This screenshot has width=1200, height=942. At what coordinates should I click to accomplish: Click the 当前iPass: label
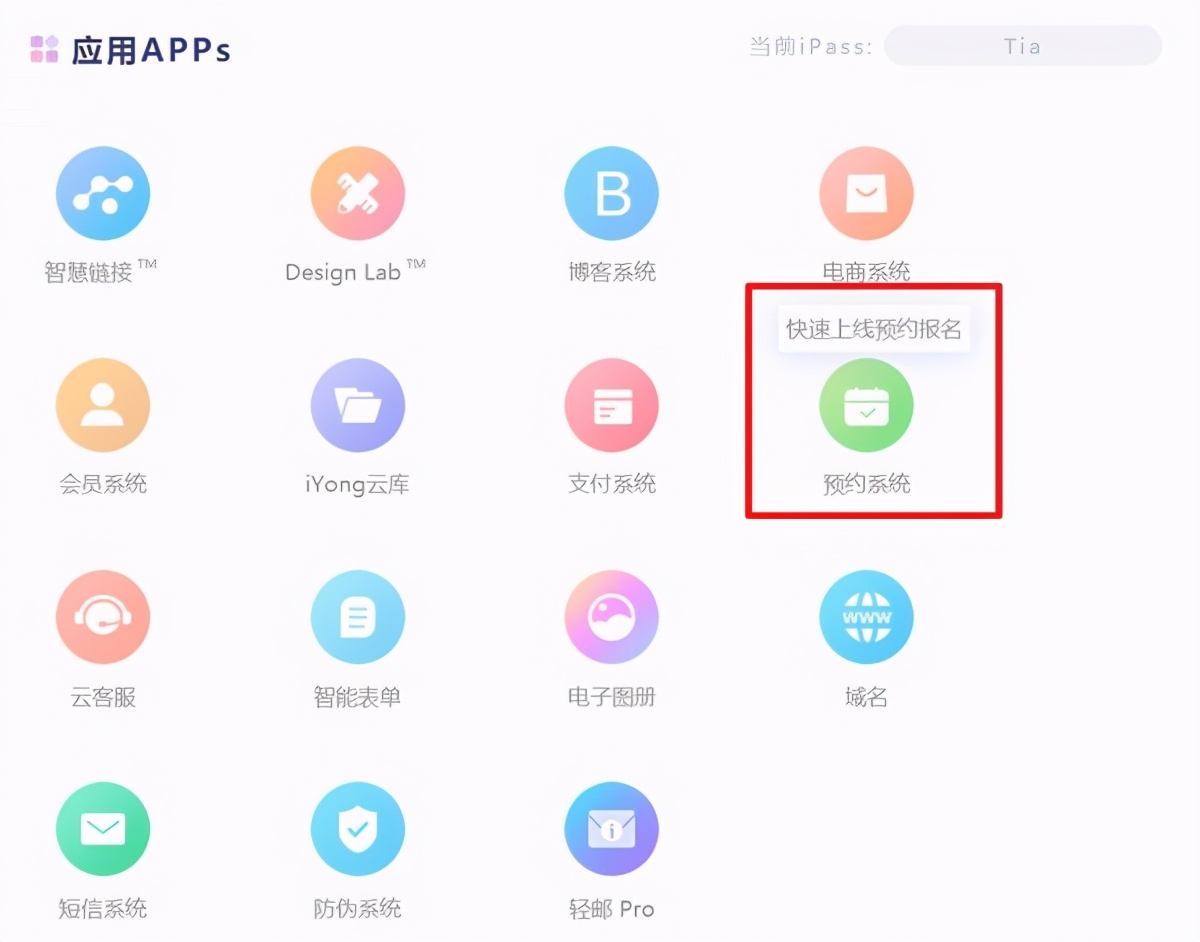coord(811,46)
